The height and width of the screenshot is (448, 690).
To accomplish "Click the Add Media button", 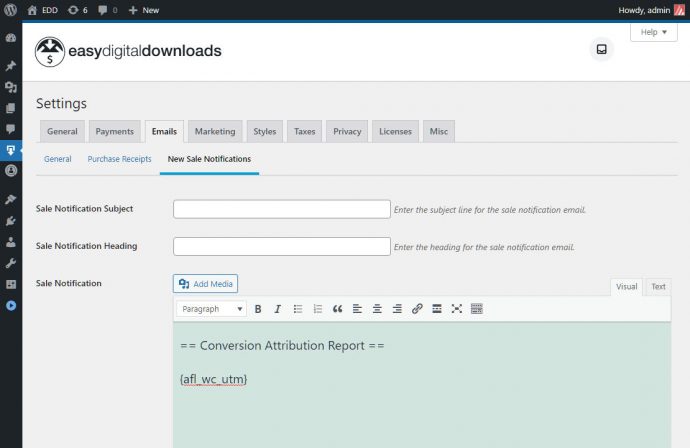I will [206, 284].
